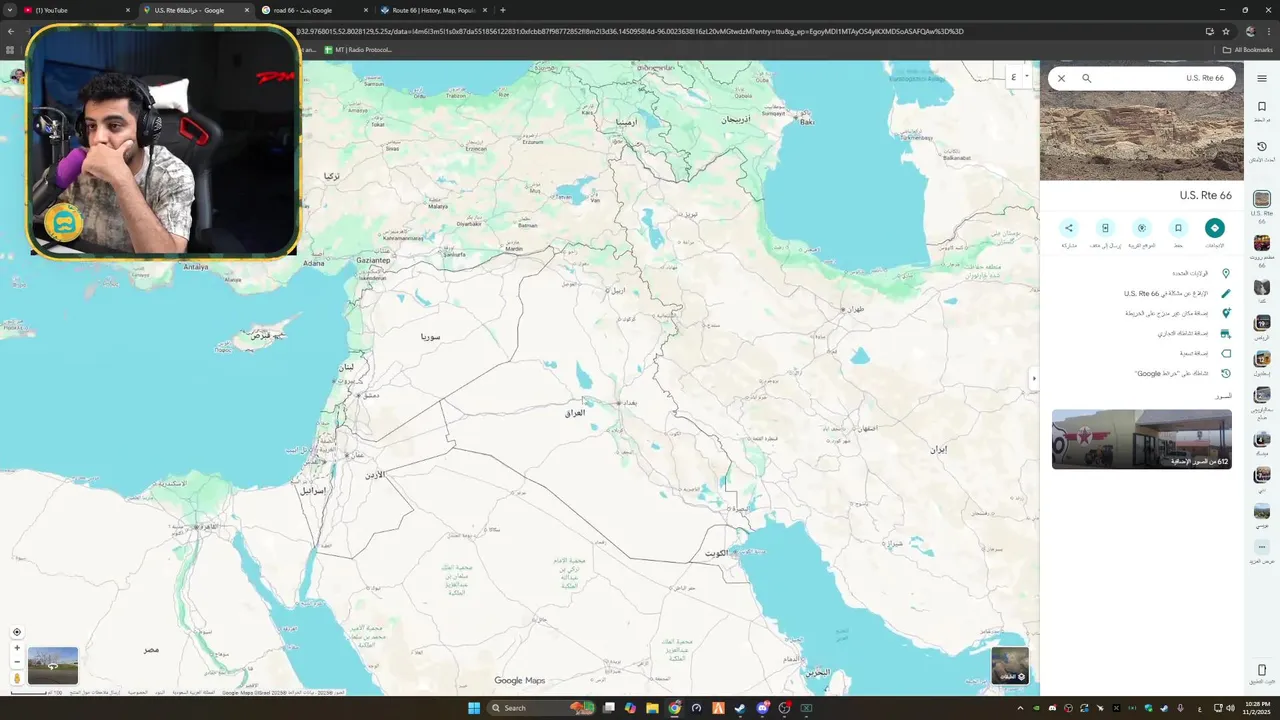Open the map layers thumbnail bottom-left
This screenshot has height=720, width=1280.
coord(53,666)
